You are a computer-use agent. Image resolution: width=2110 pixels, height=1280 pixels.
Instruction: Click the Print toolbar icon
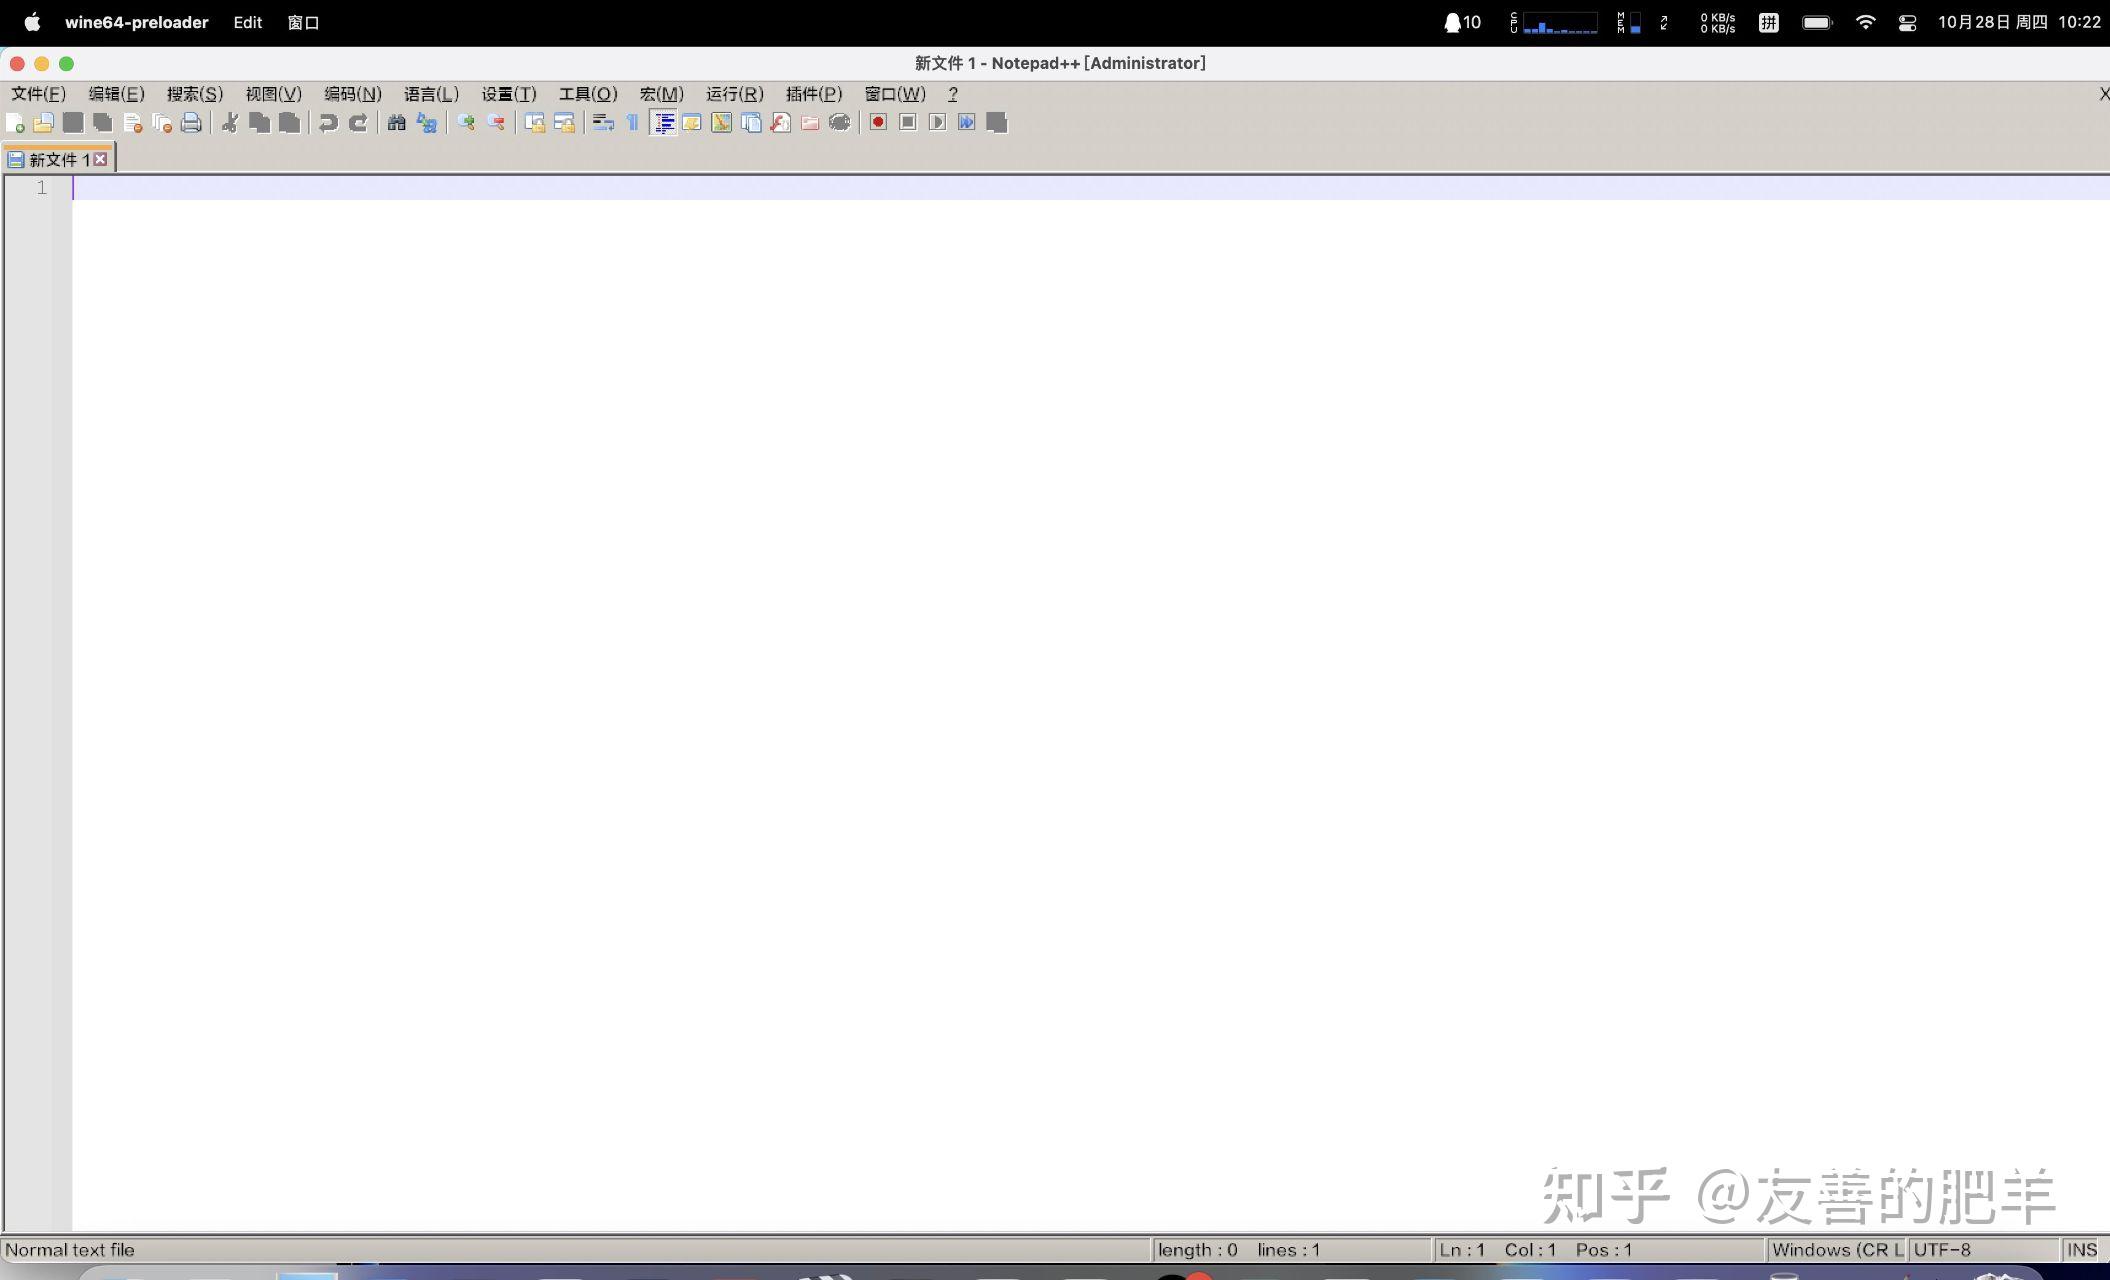[x=192, y=122]
